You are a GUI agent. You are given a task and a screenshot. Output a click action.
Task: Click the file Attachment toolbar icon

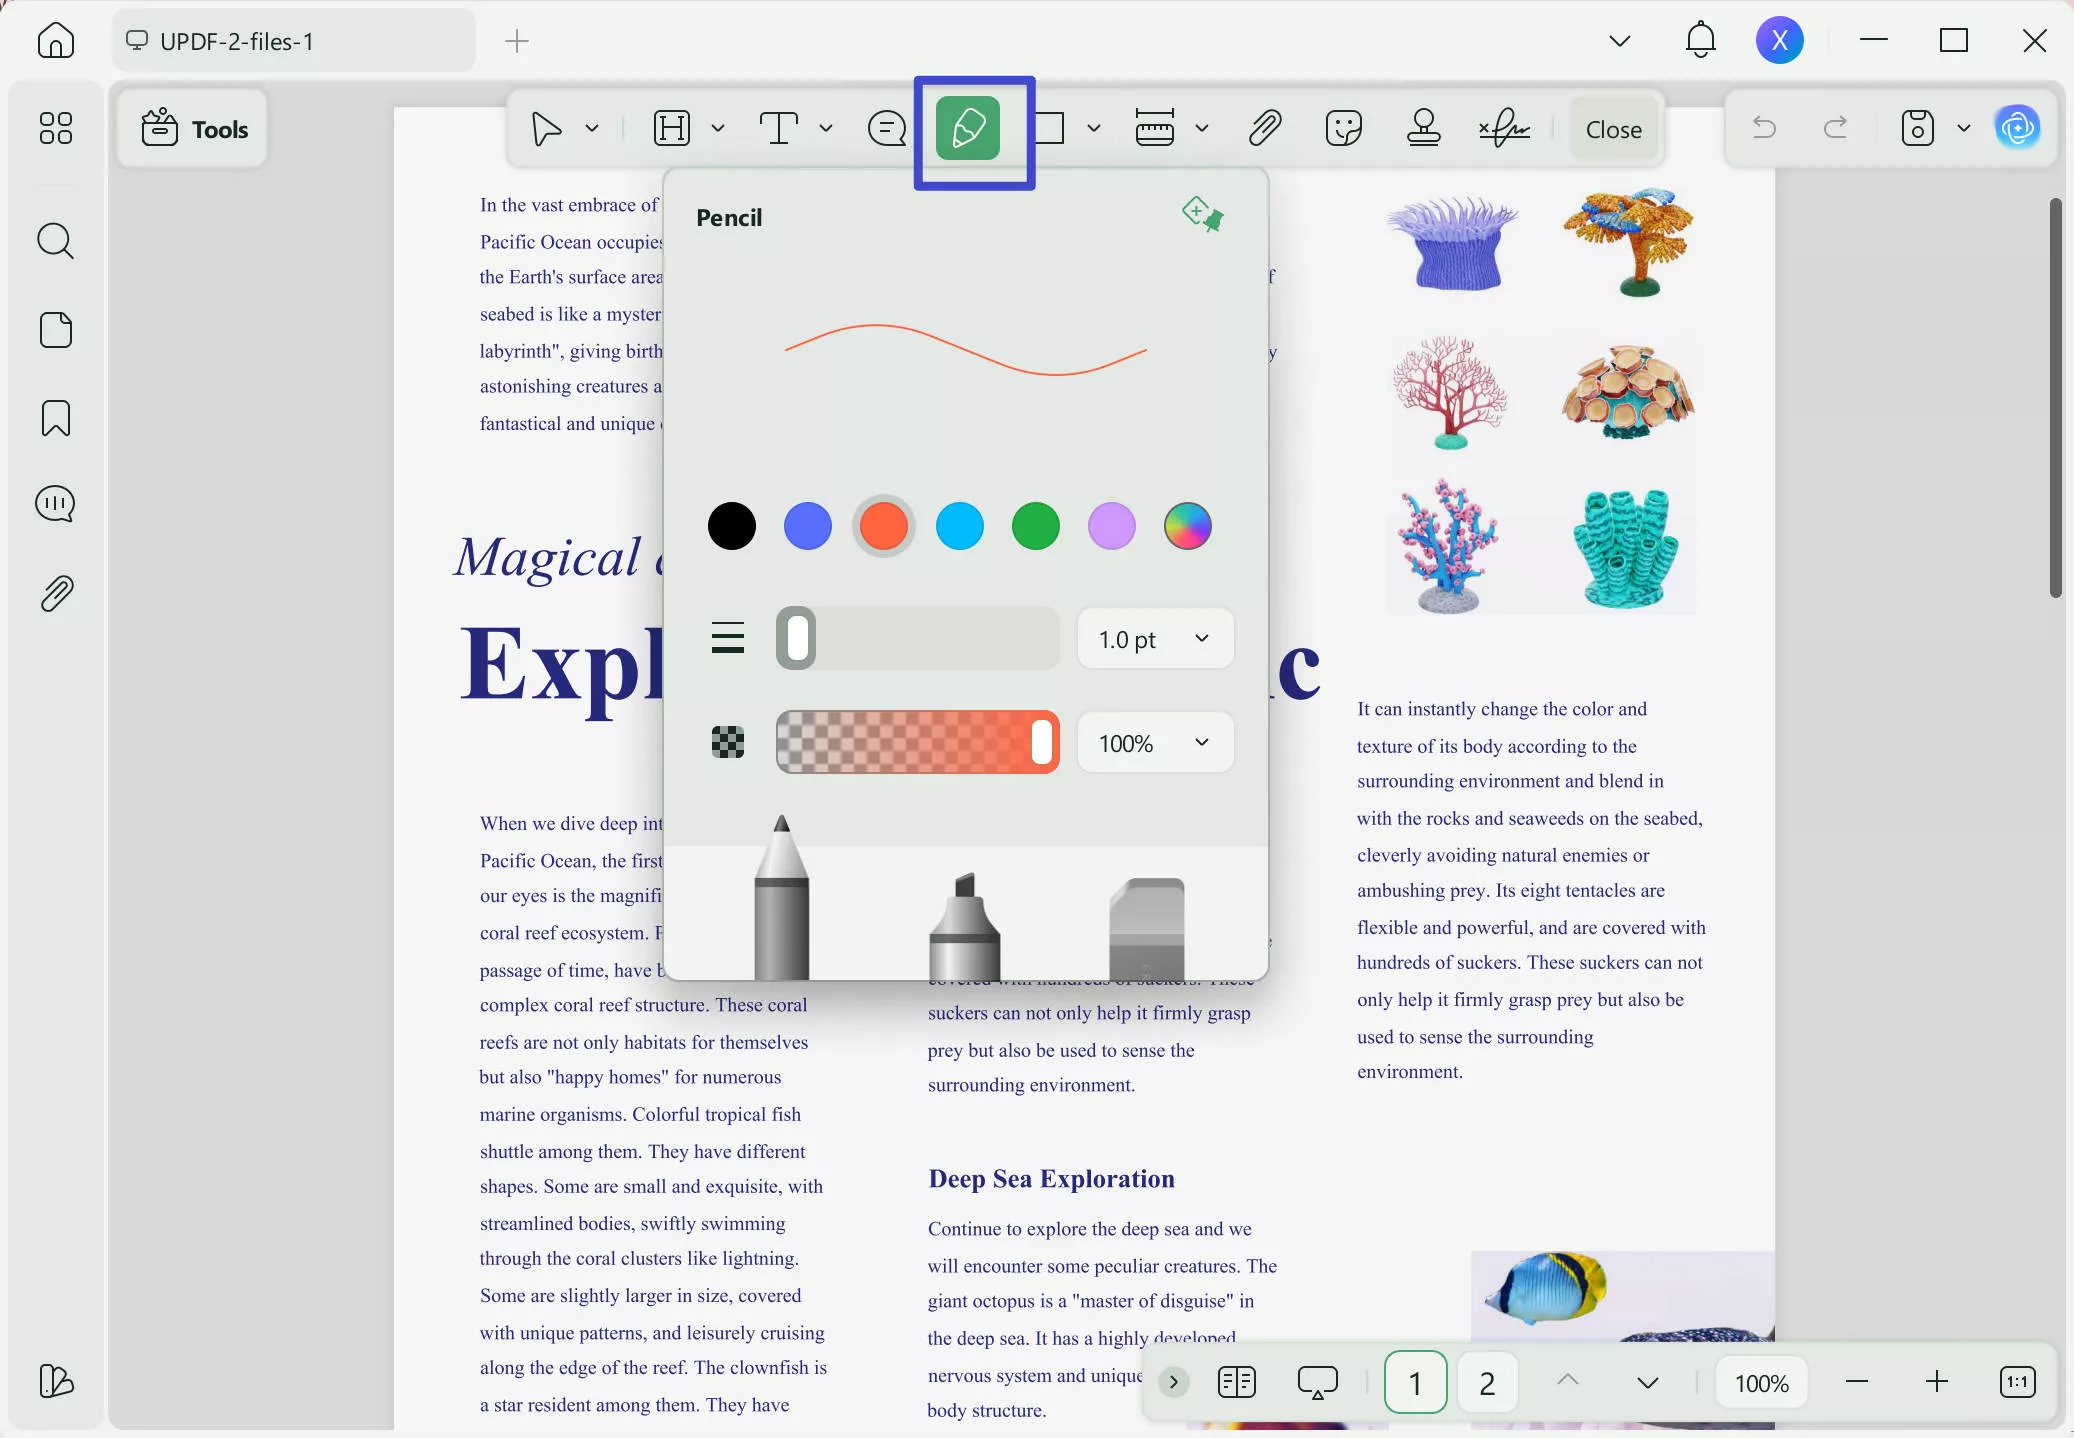(1263, 128)
